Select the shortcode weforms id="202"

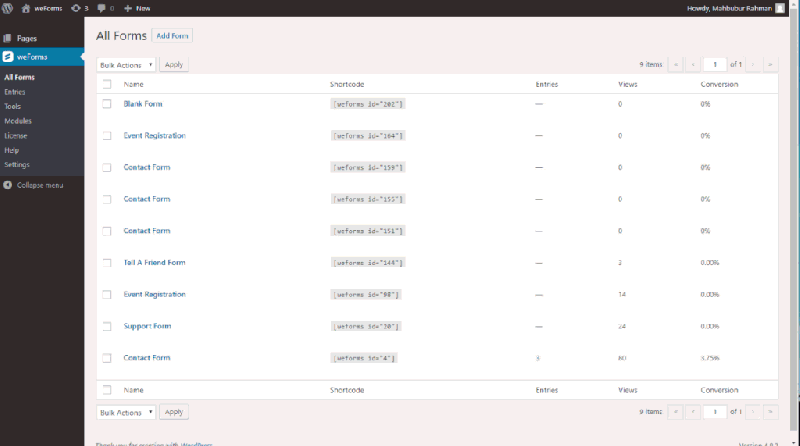pos(368,104)
